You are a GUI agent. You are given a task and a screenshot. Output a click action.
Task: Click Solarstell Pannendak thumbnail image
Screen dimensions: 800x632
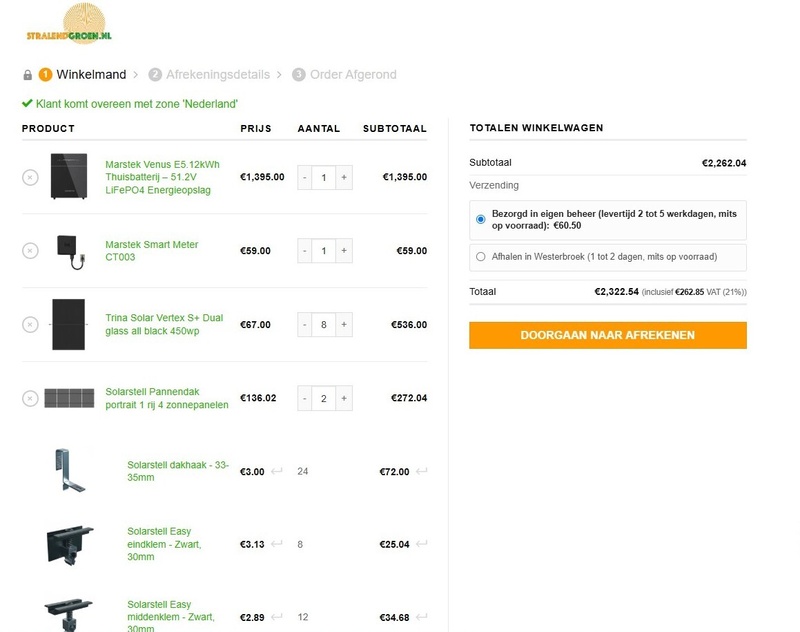pyautogui.click(x=69, y=398)
